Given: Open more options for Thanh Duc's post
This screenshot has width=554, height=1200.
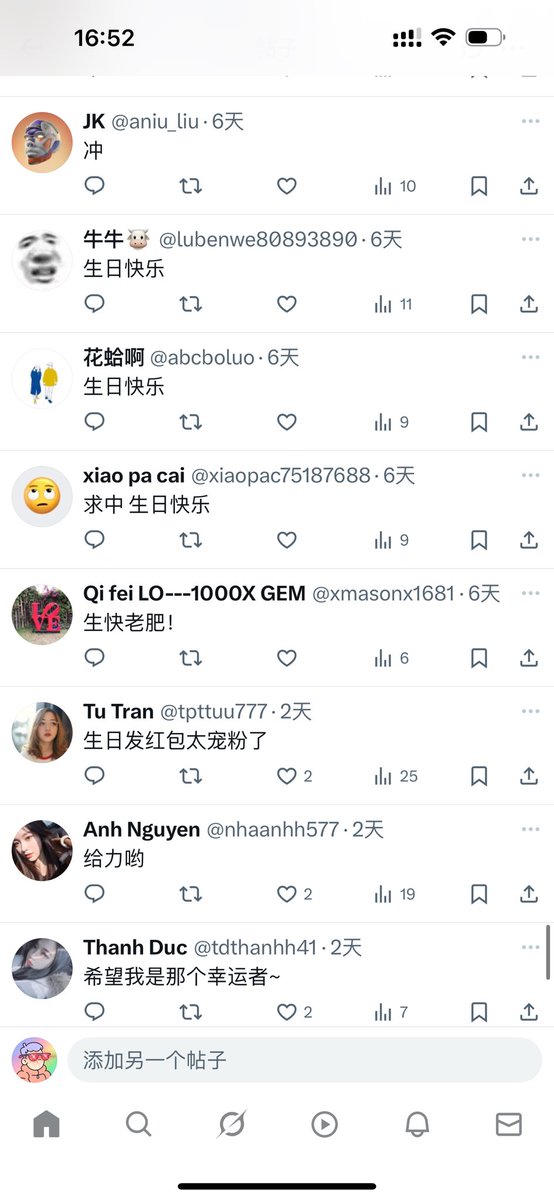Looking at the screenshot, I should point(530,947).
